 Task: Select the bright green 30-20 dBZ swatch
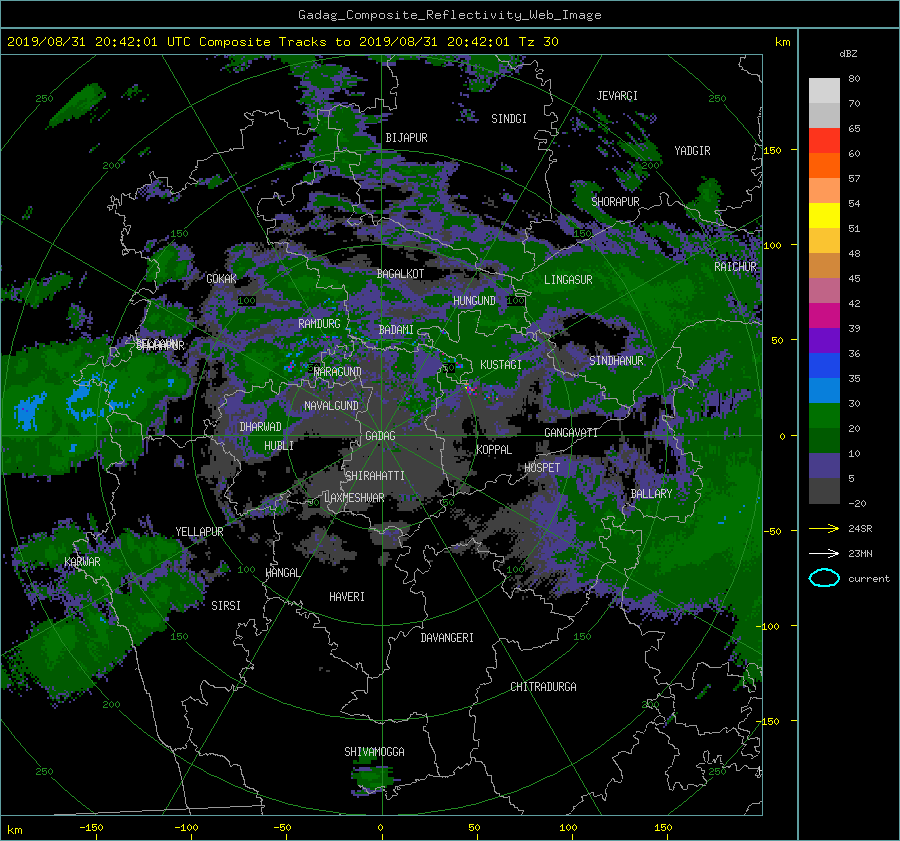pos(824,415)
